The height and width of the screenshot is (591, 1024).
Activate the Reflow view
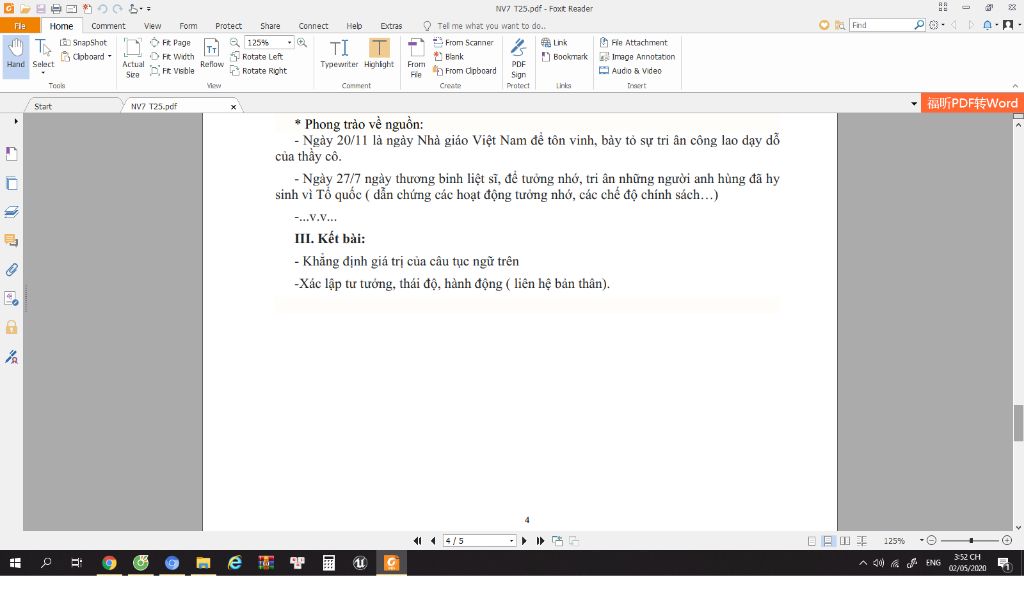point(212,54)
